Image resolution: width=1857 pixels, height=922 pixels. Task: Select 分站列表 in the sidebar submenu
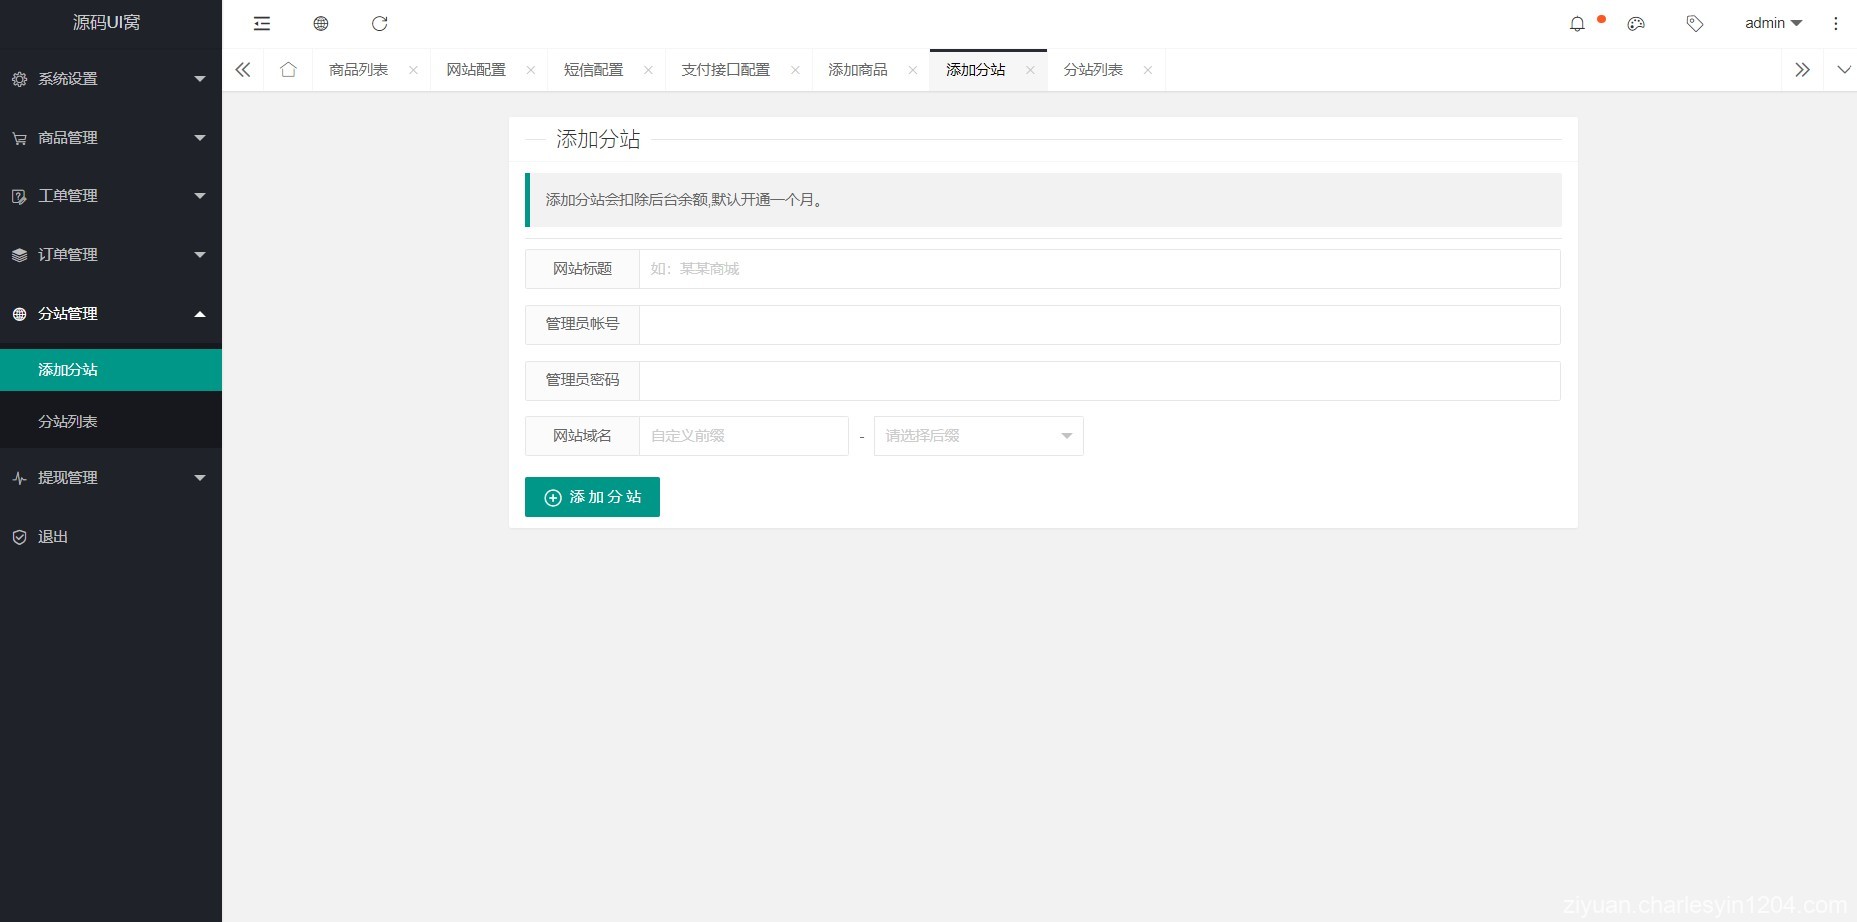point(68,422)
